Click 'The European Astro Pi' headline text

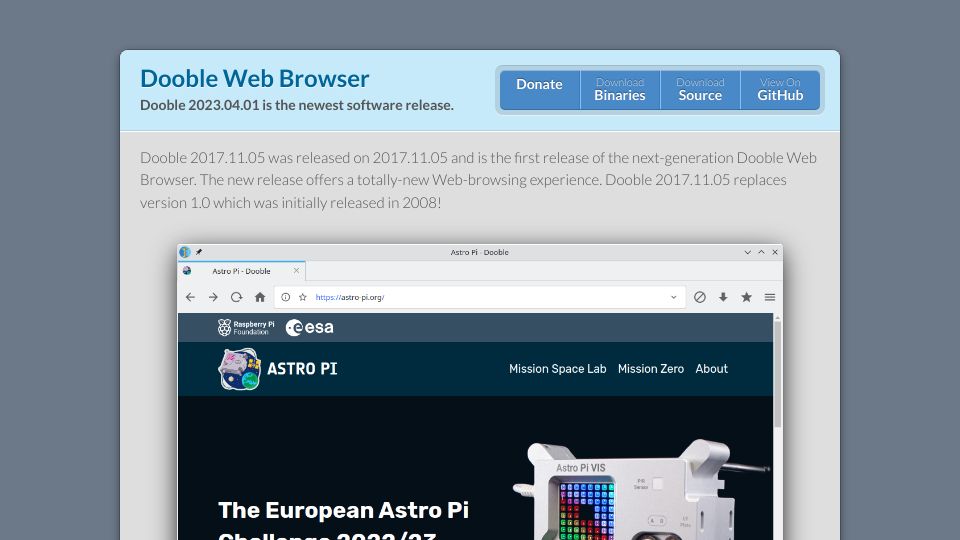[343, 510]
